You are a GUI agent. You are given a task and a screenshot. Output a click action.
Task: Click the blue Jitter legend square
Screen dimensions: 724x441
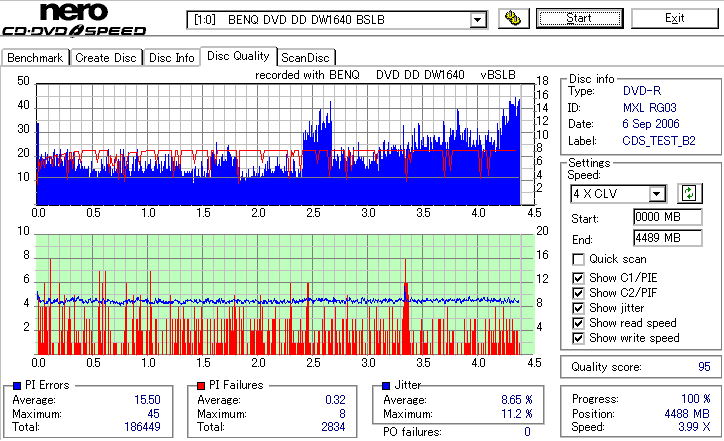pos(386,385)
